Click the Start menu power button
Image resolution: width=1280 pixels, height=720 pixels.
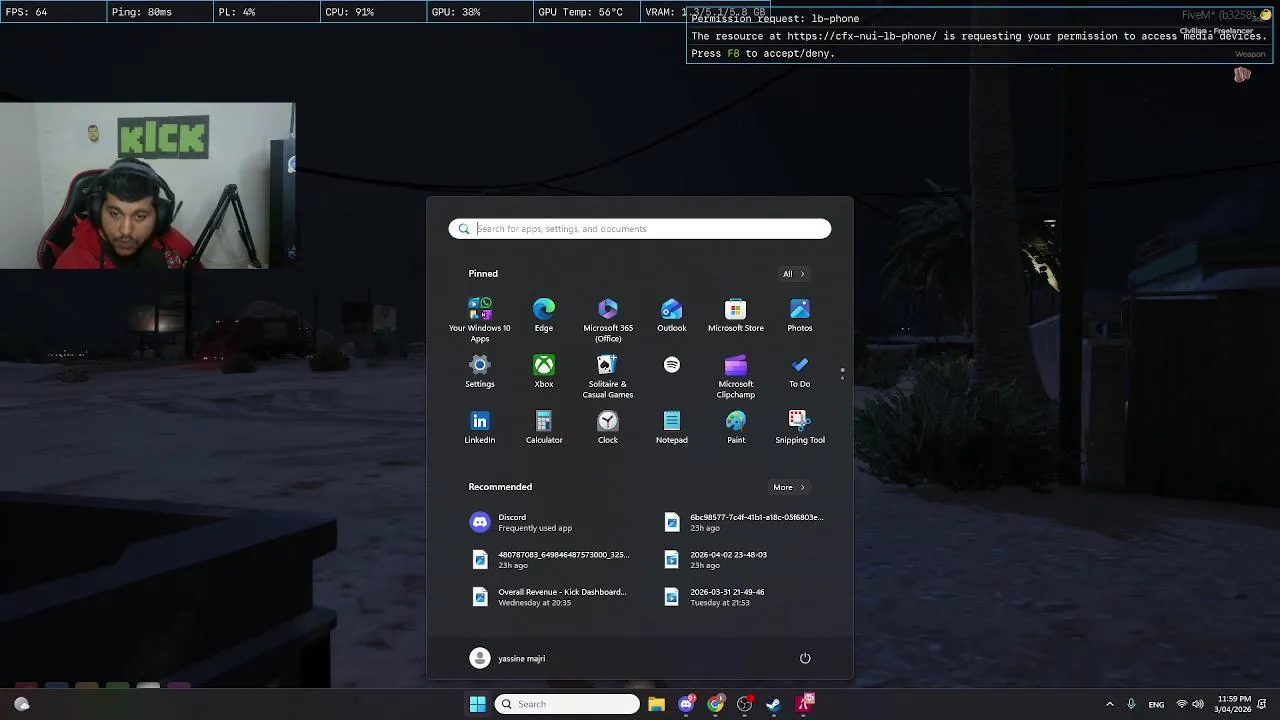tap(805, 658)
